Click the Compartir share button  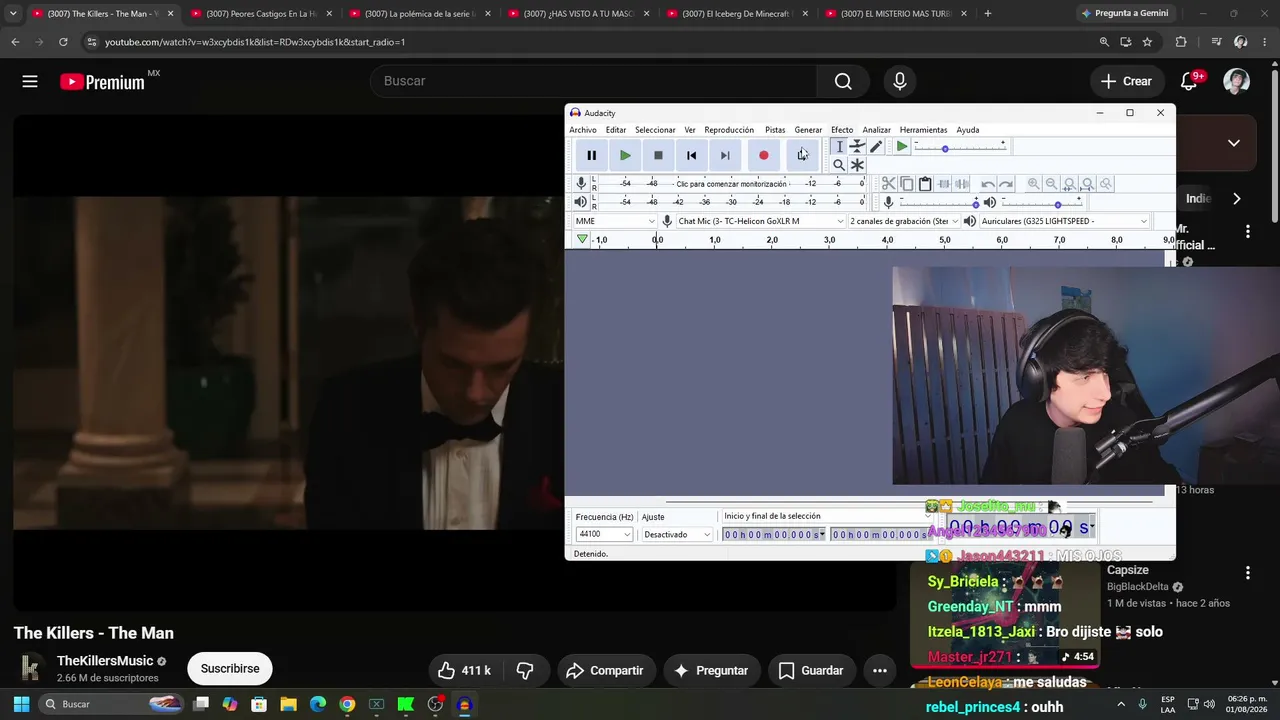[x=606, y=670]
